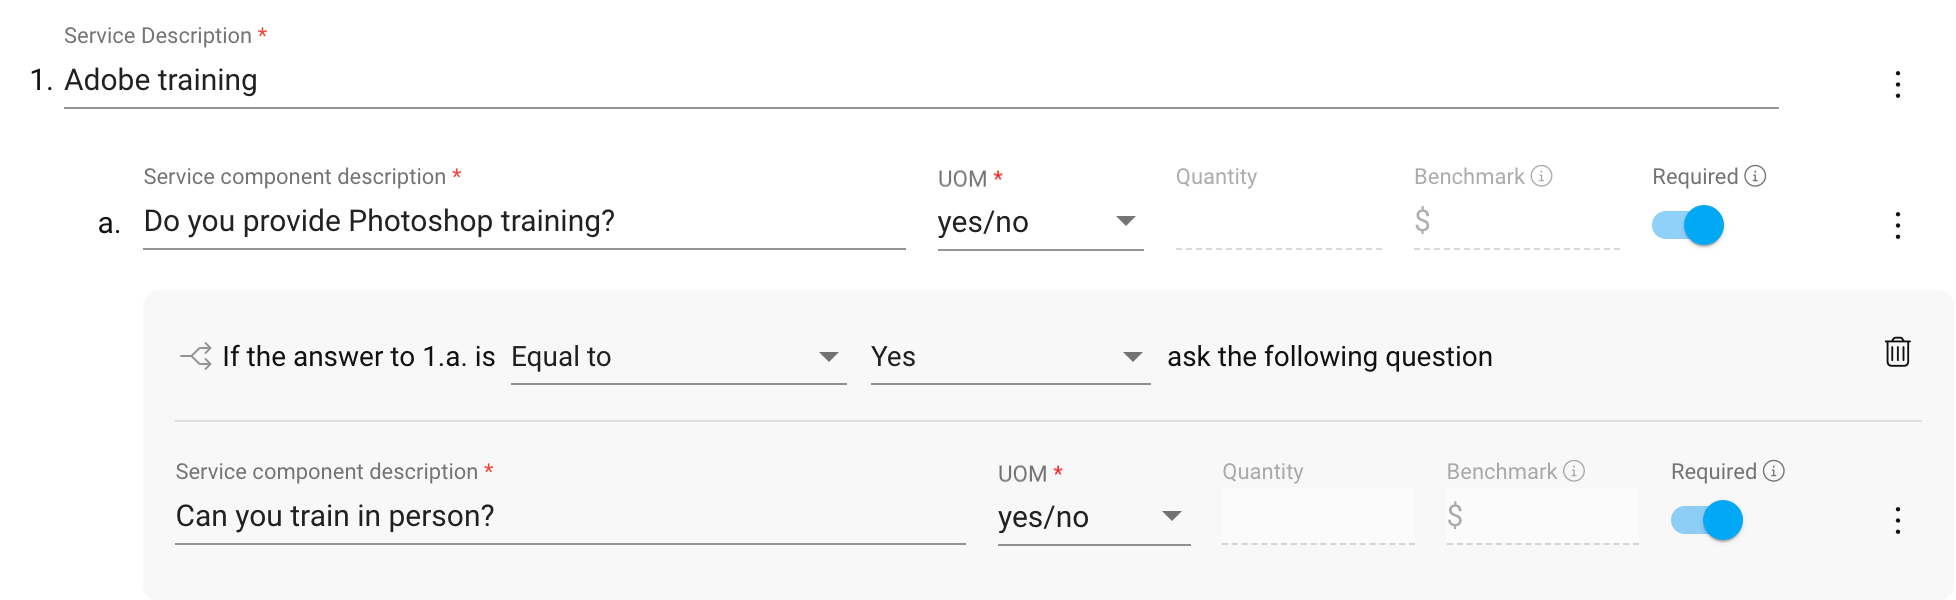Show Benchmark info for Photoshop training row

point(1542,176)
